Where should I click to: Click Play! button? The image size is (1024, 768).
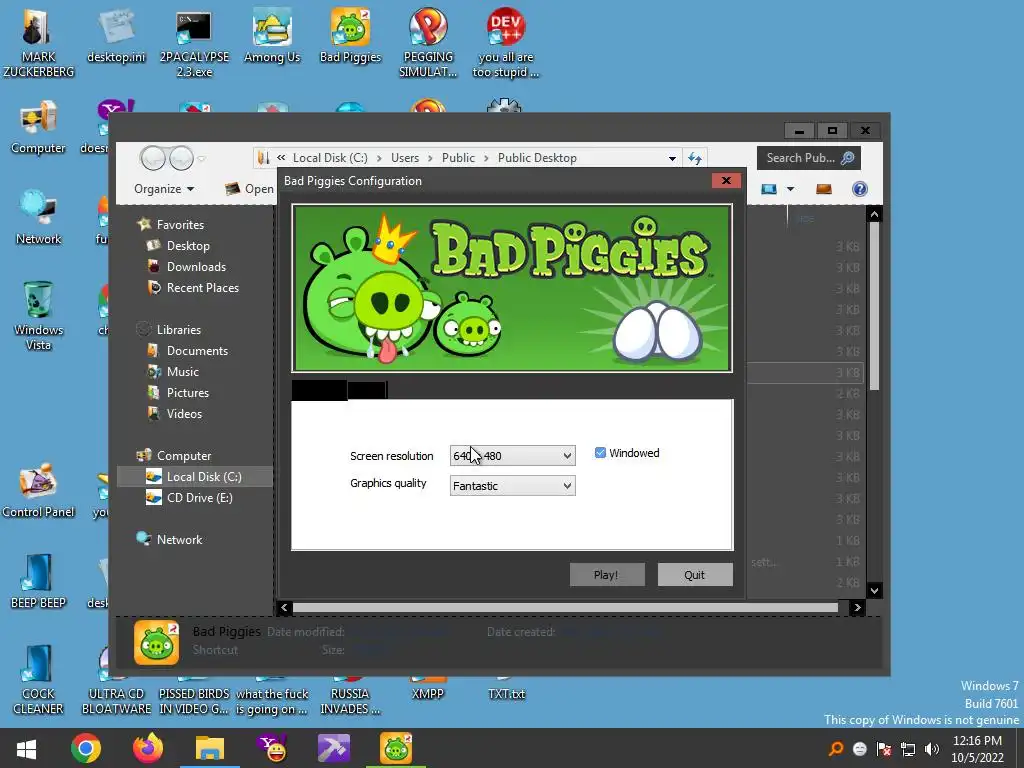coord(607,575)
